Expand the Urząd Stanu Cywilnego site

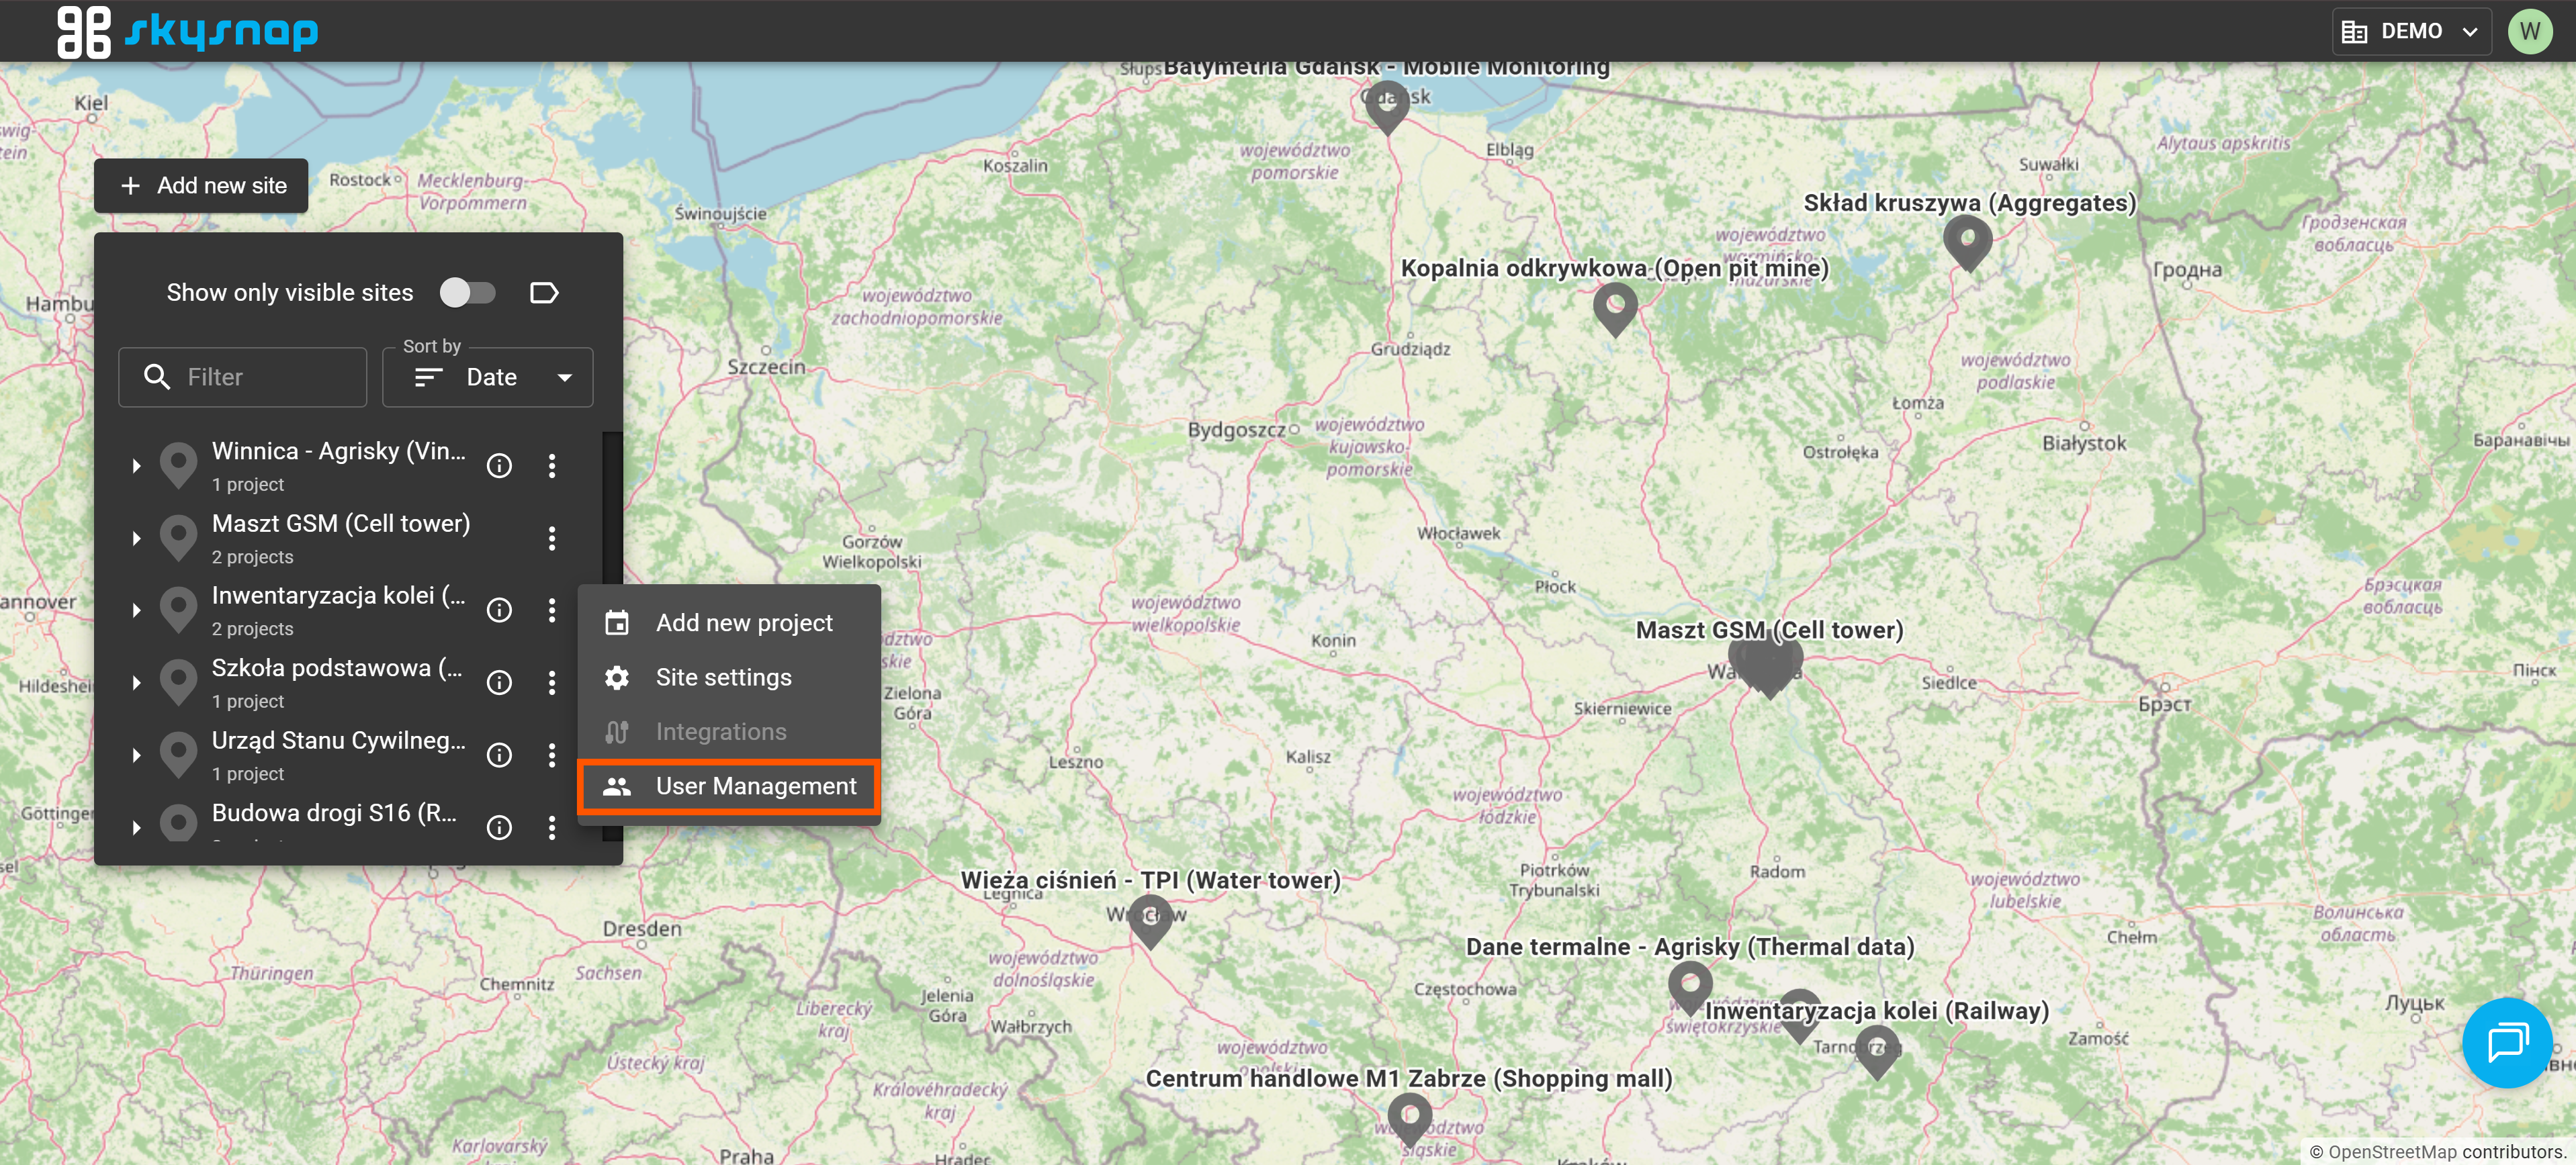(x=136, y=756)
